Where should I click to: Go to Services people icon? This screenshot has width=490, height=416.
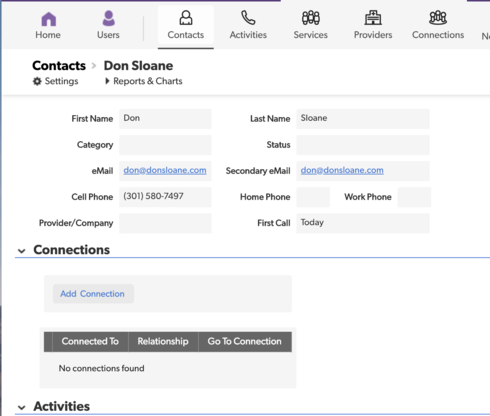coord(311,18)
